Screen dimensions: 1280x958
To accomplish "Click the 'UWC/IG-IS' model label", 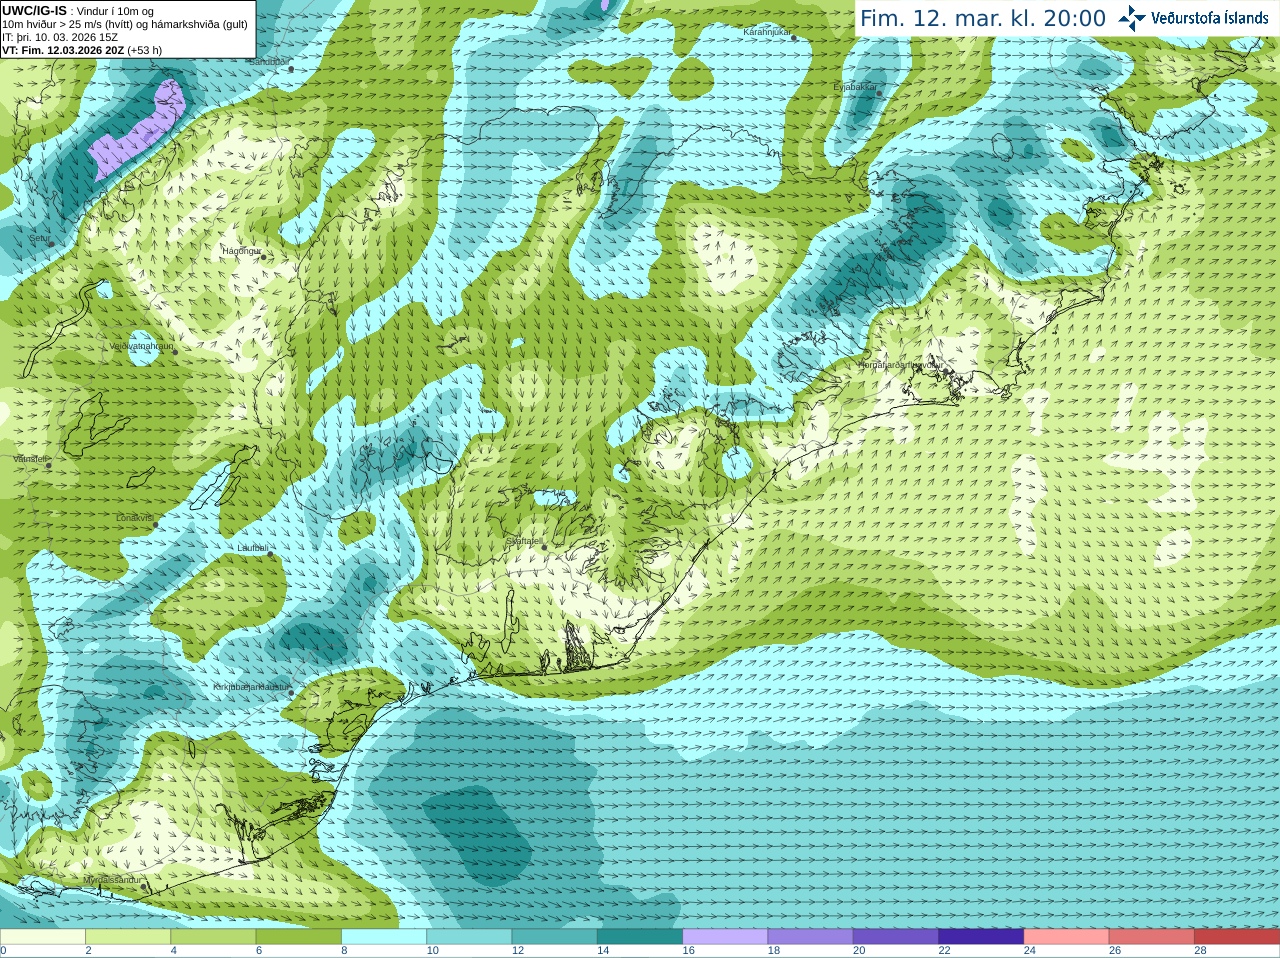I will click(x=34, y=10).
